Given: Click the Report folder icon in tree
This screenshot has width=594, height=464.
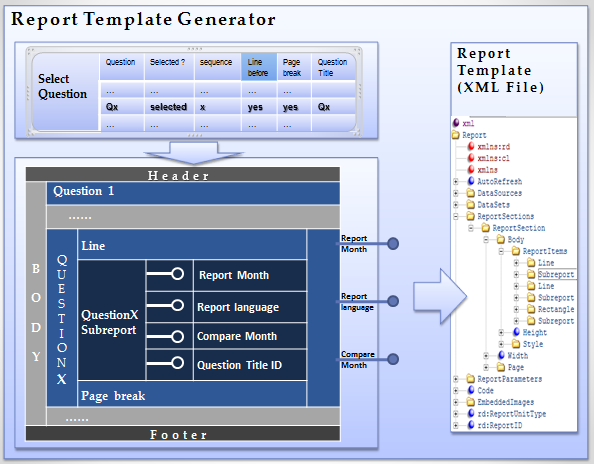Looking at the screenshot, I should coord(456,135).
